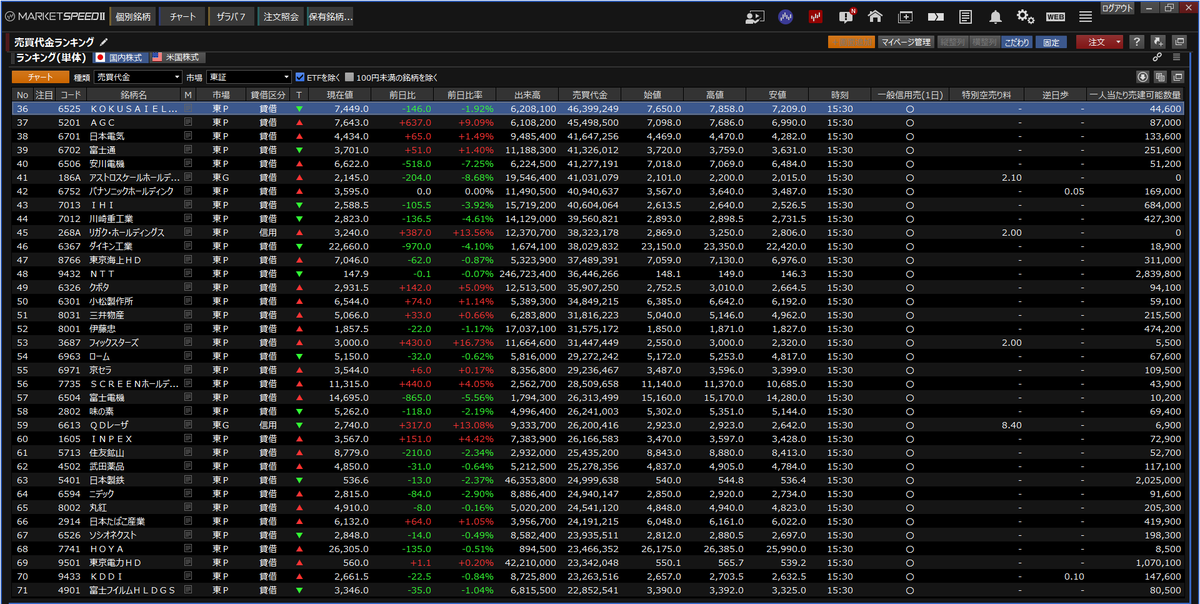Image resolution: width=1200 pixels, height=604 pixels.
Task: Click 日本たばこ産業 stock name
Action: 117,520
